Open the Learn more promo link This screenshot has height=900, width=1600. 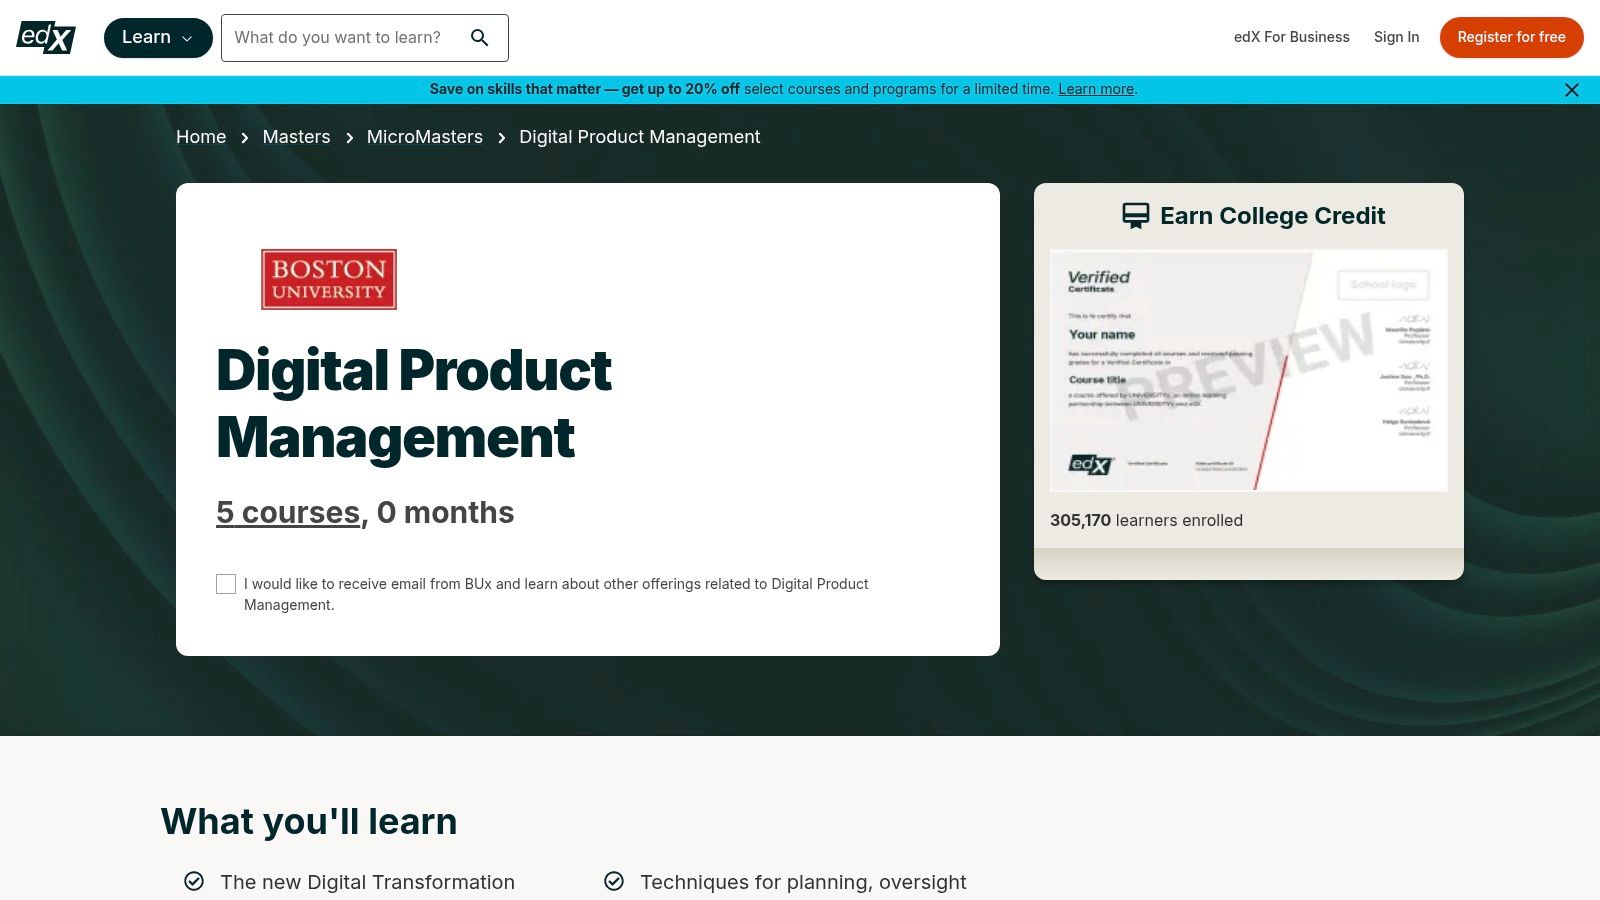click(x=1095, y=89)
